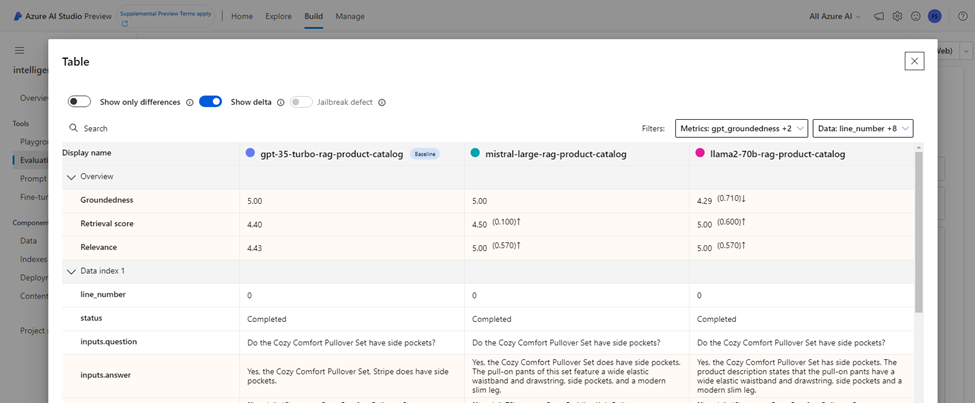This screenshot has width=975, height=403.
Task: Close the Table dialog with X
Action: 914,61
